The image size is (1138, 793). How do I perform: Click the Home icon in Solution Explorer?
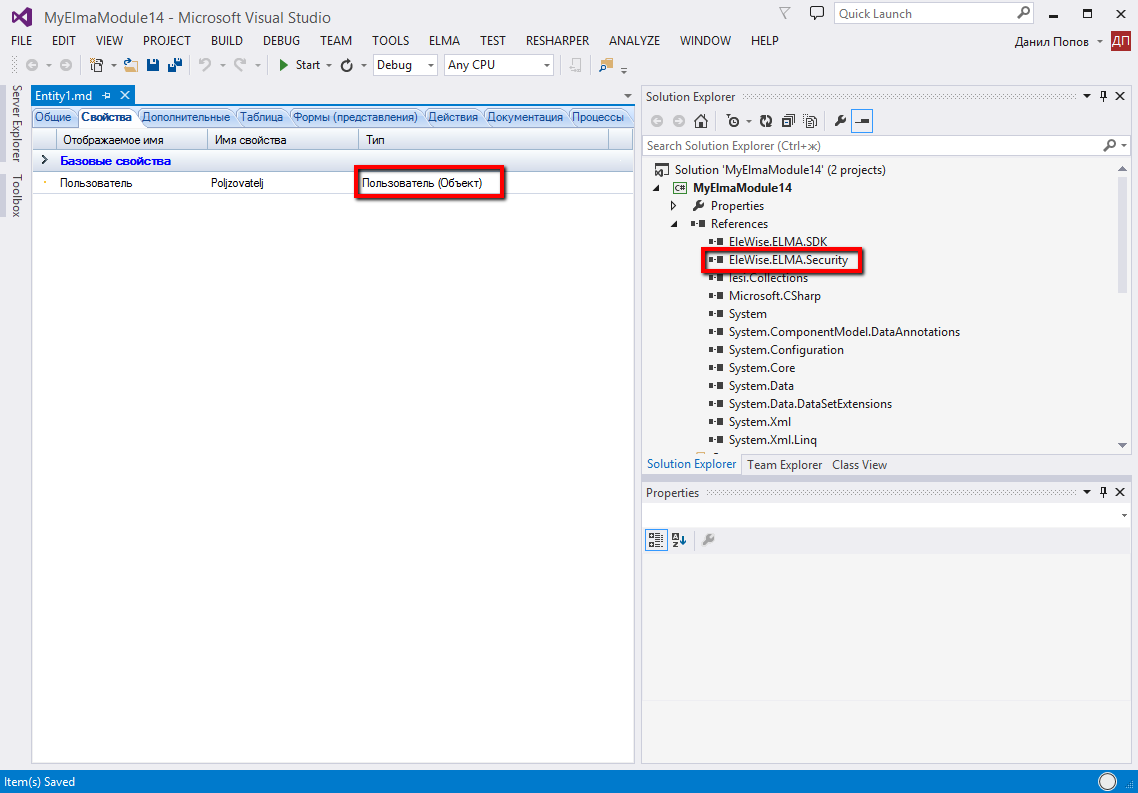(x=701, y=121)
